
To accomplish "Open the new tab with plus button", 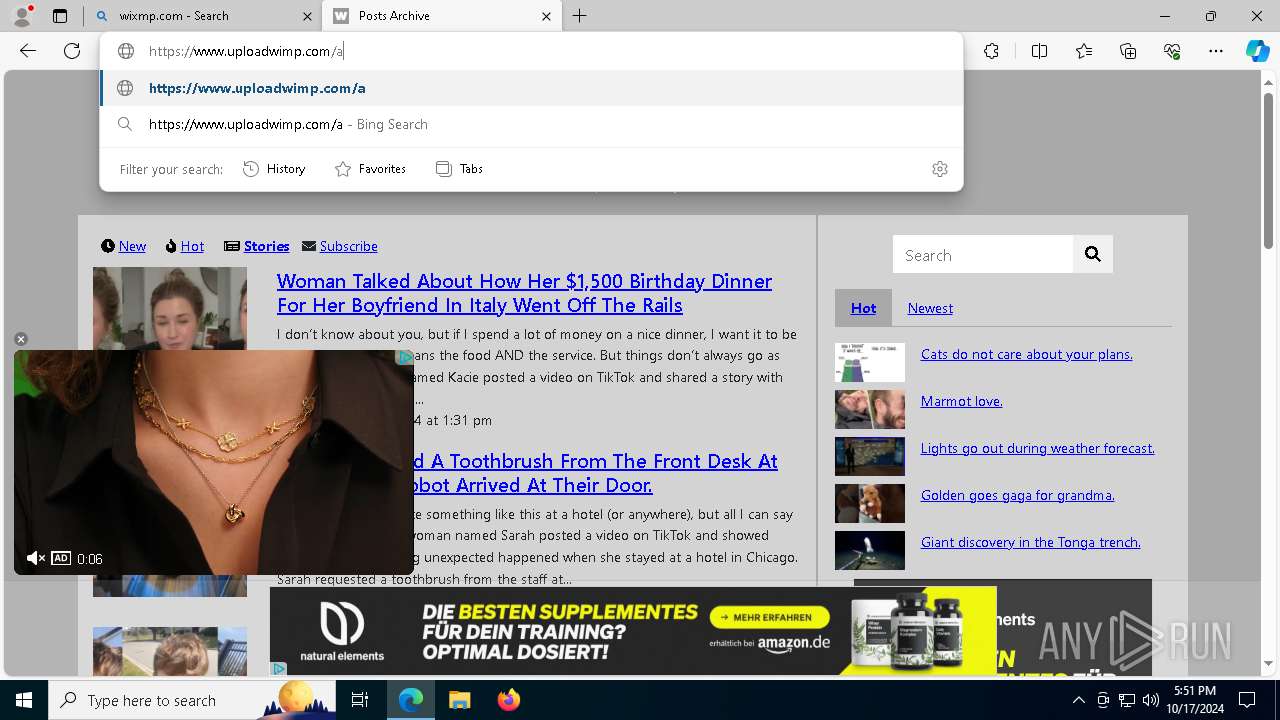I will coord(580,16).
